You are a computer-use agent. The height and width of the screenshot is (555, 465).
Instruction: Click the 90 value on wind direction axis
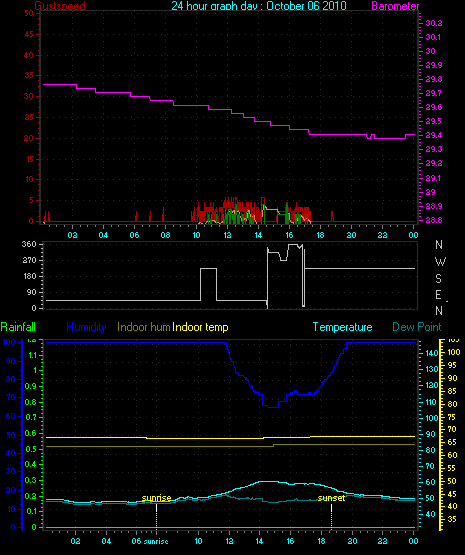[x=32, y=292]
